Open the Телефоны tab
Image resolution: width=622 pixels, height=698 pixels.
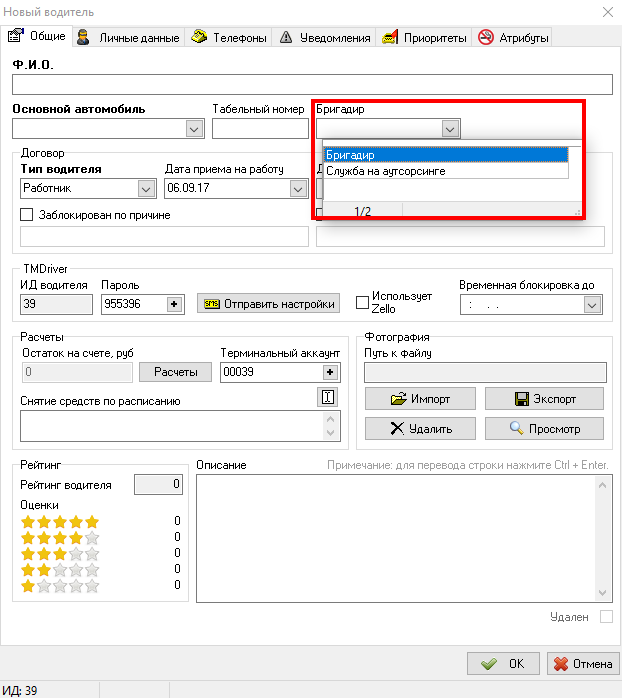(229, 38)
